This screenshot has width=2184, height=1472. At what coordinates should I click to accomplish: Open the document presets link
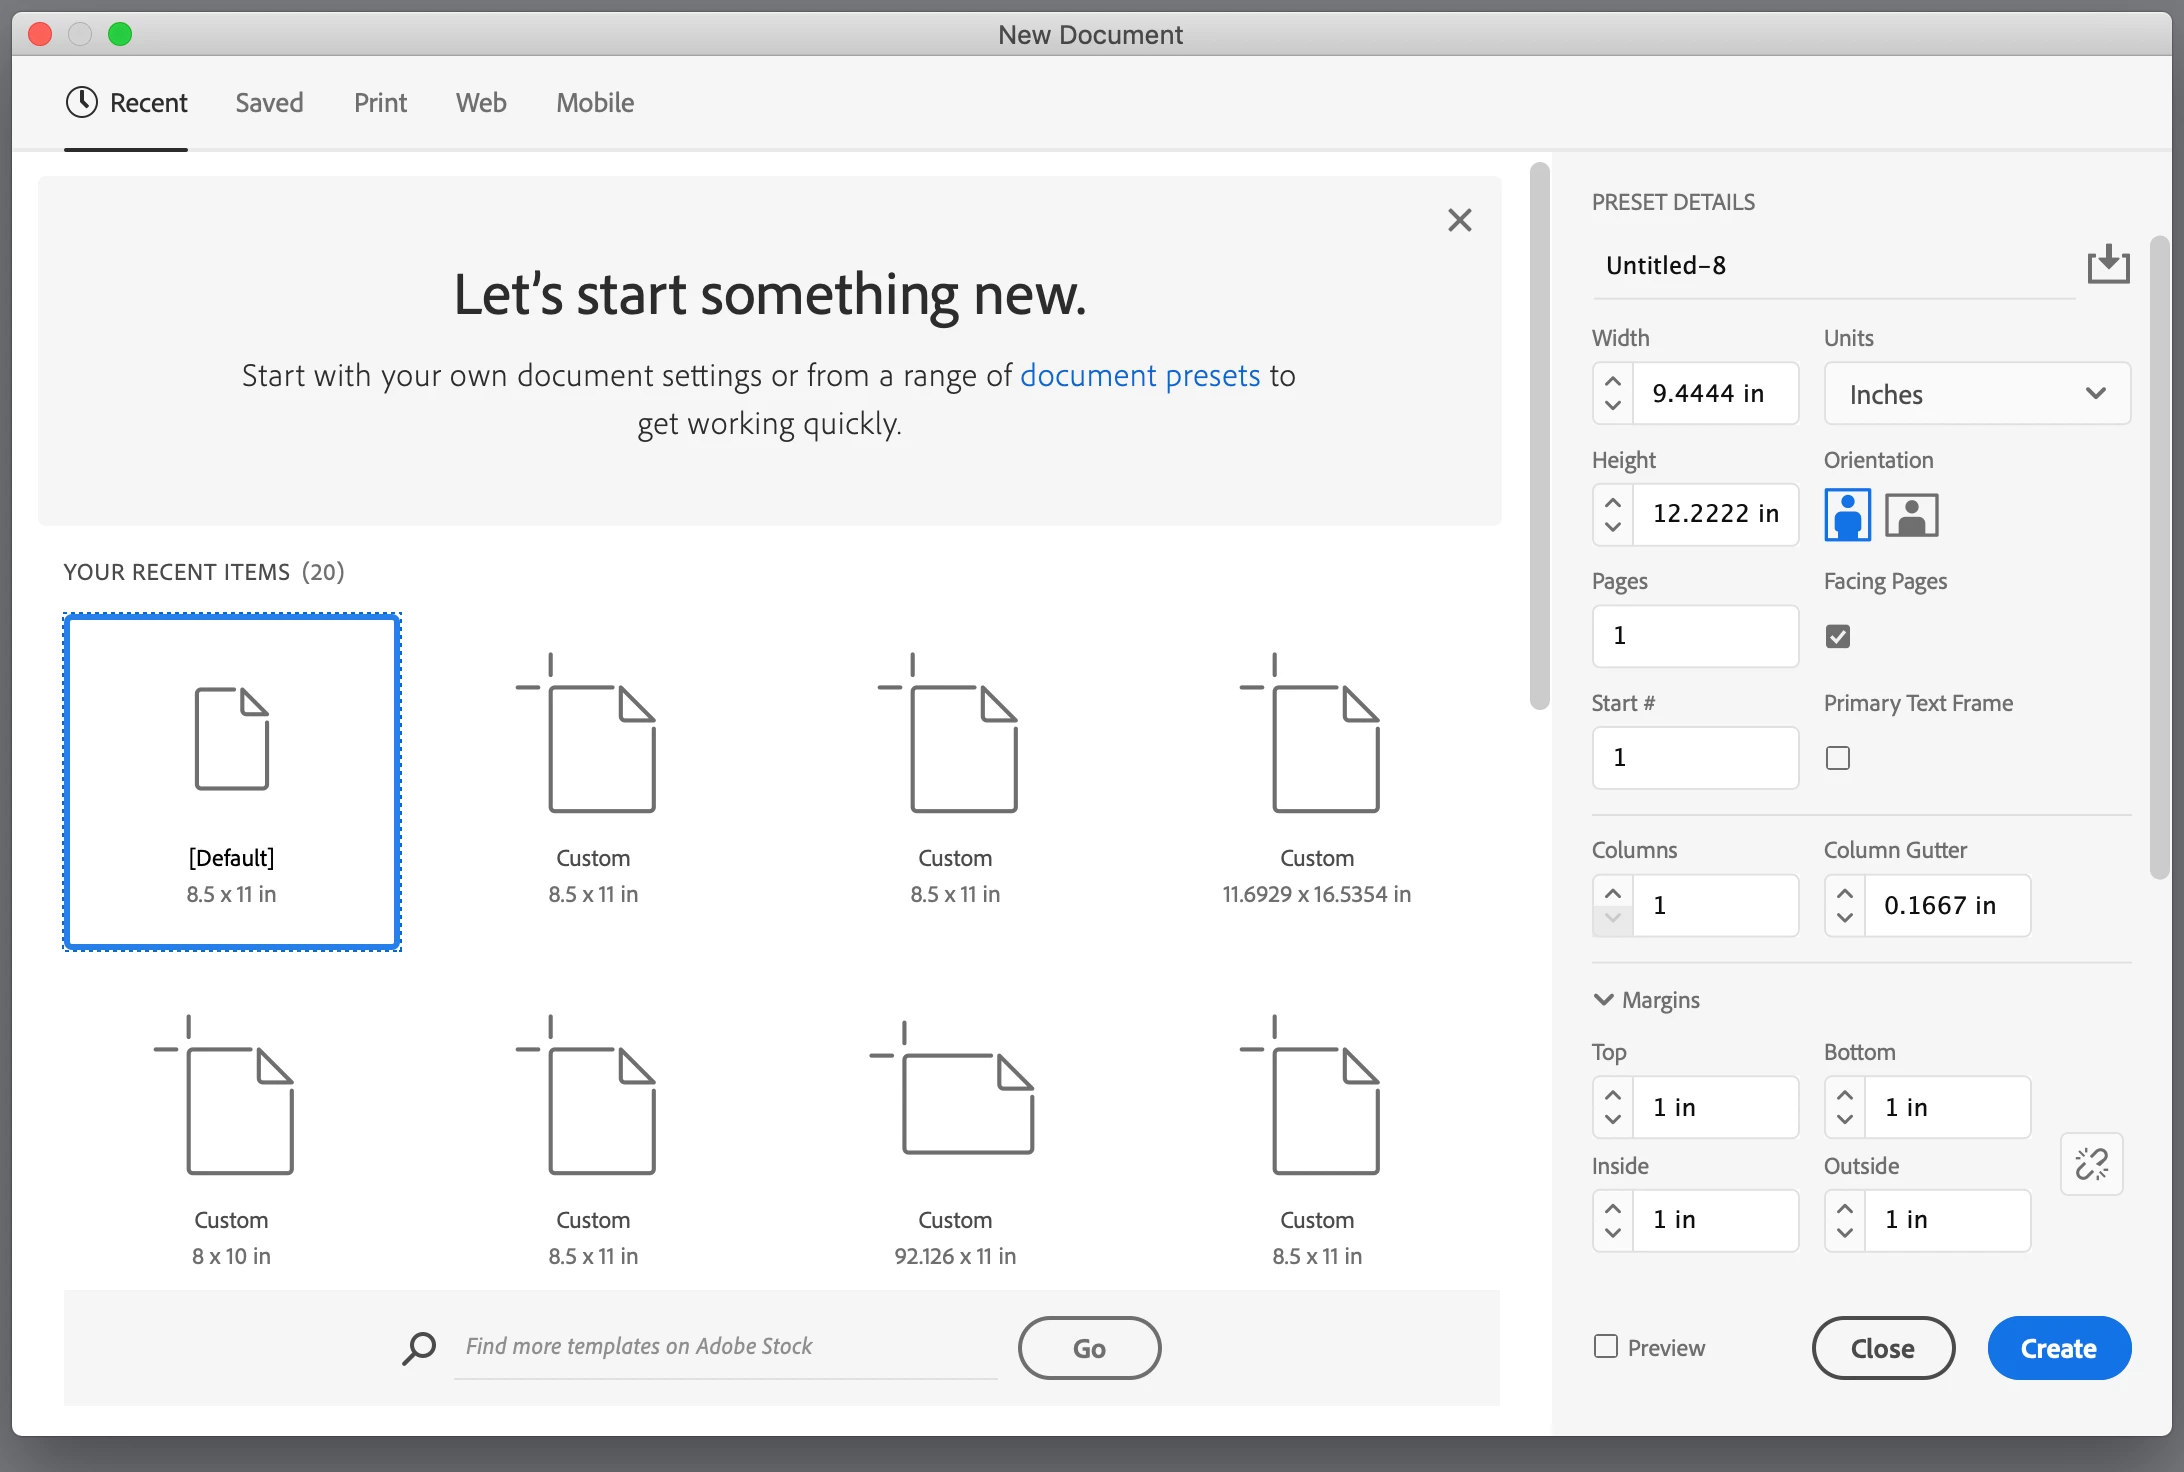[1140, 376]
